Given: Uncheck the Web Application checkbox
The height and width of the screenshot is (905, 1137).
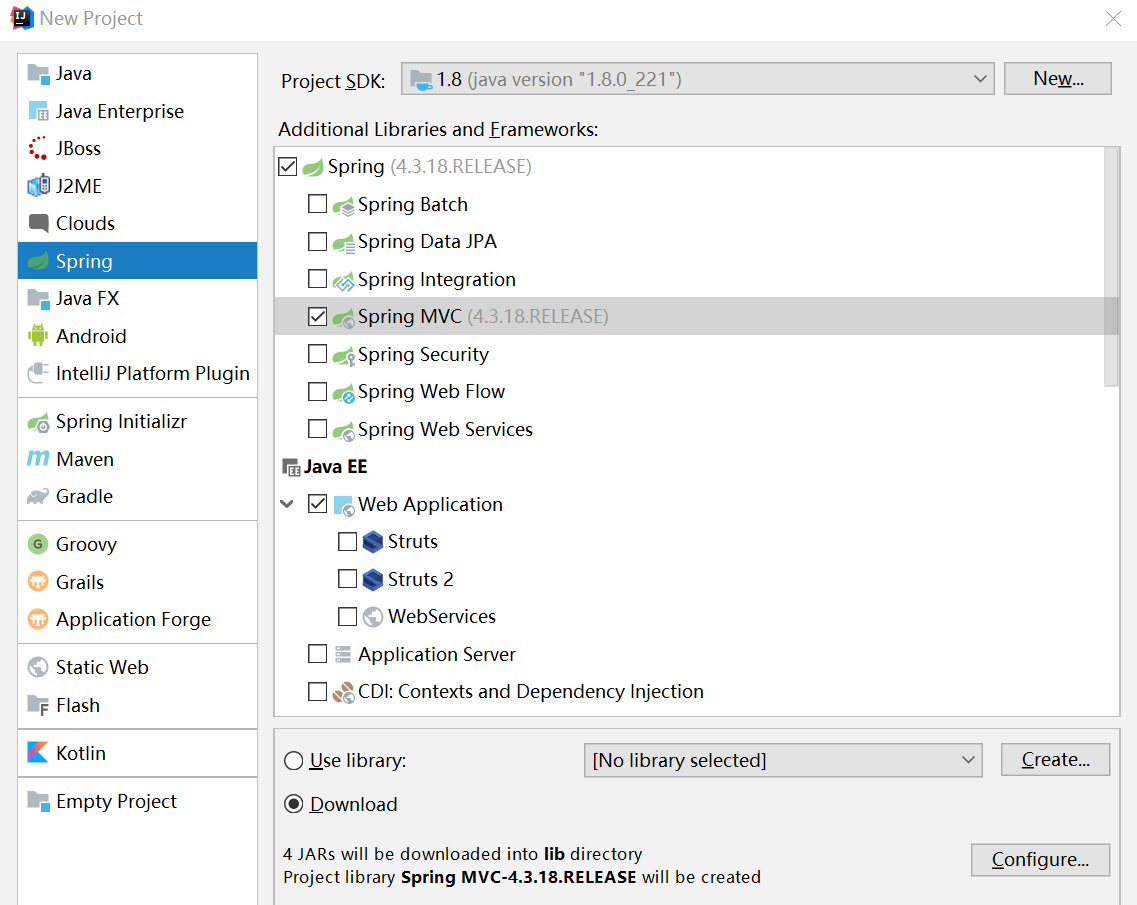Looking at the screenshot, I should (318, 504).
